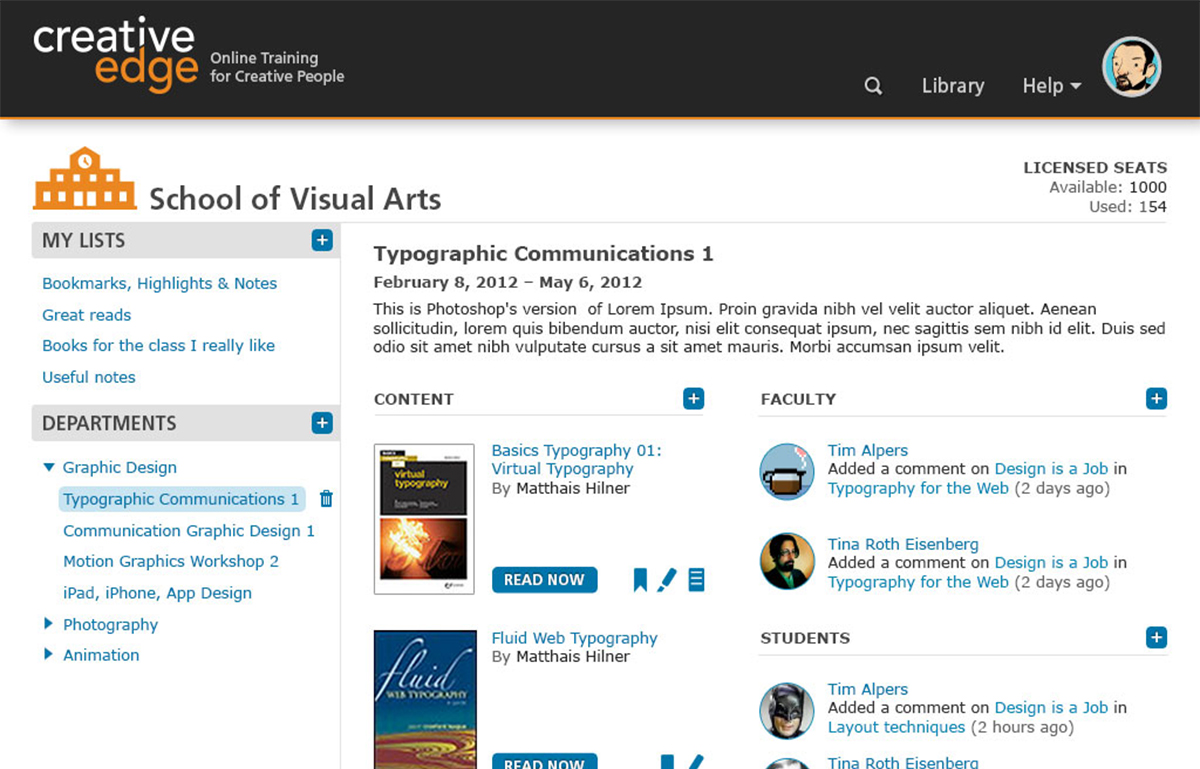This screenshot has width=1200, height=769.
Task: Open the Virtual Typography book cover thumbnail
Action: (x=424, y=519)
